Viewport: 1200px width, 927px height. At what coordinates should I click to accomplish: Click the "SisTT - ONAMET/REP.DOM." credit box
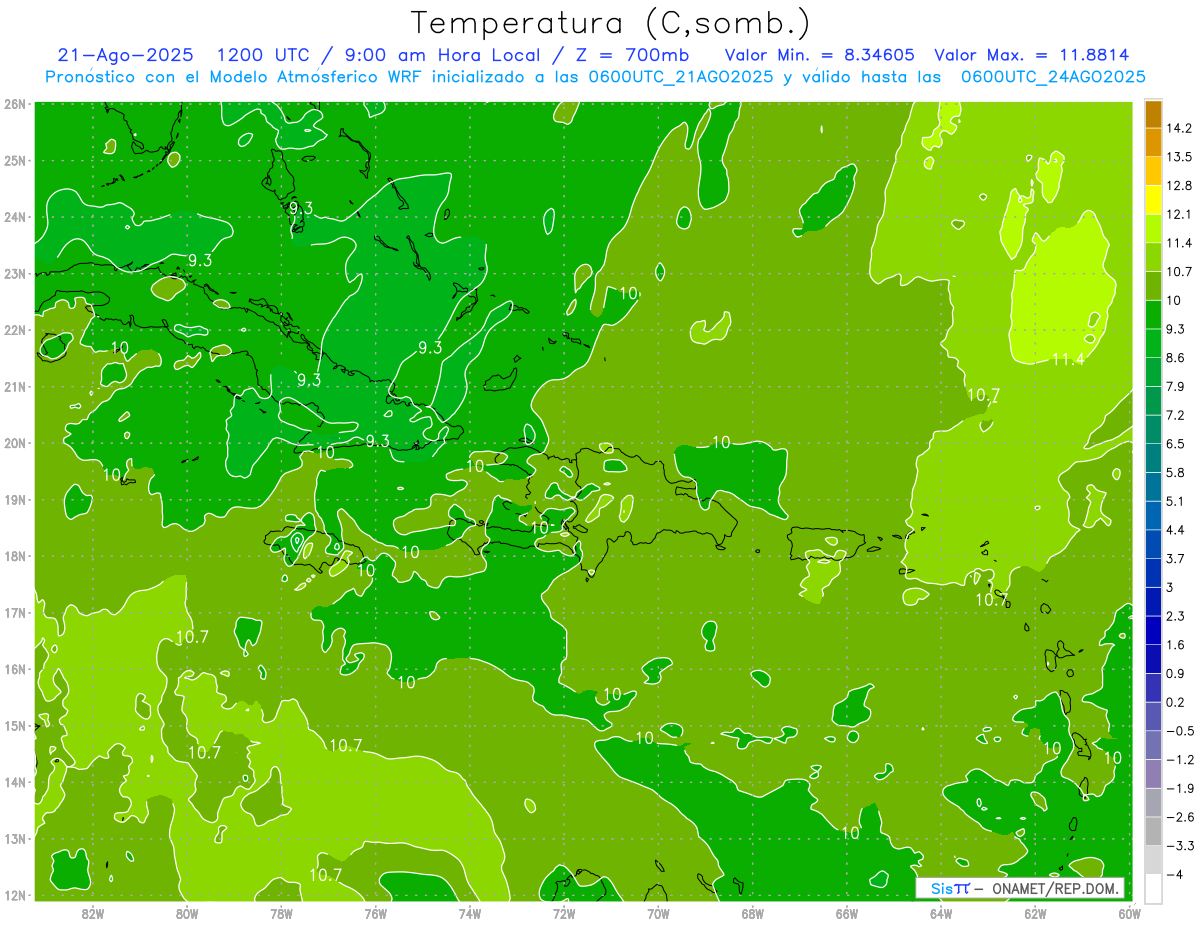pos(1020,888)
